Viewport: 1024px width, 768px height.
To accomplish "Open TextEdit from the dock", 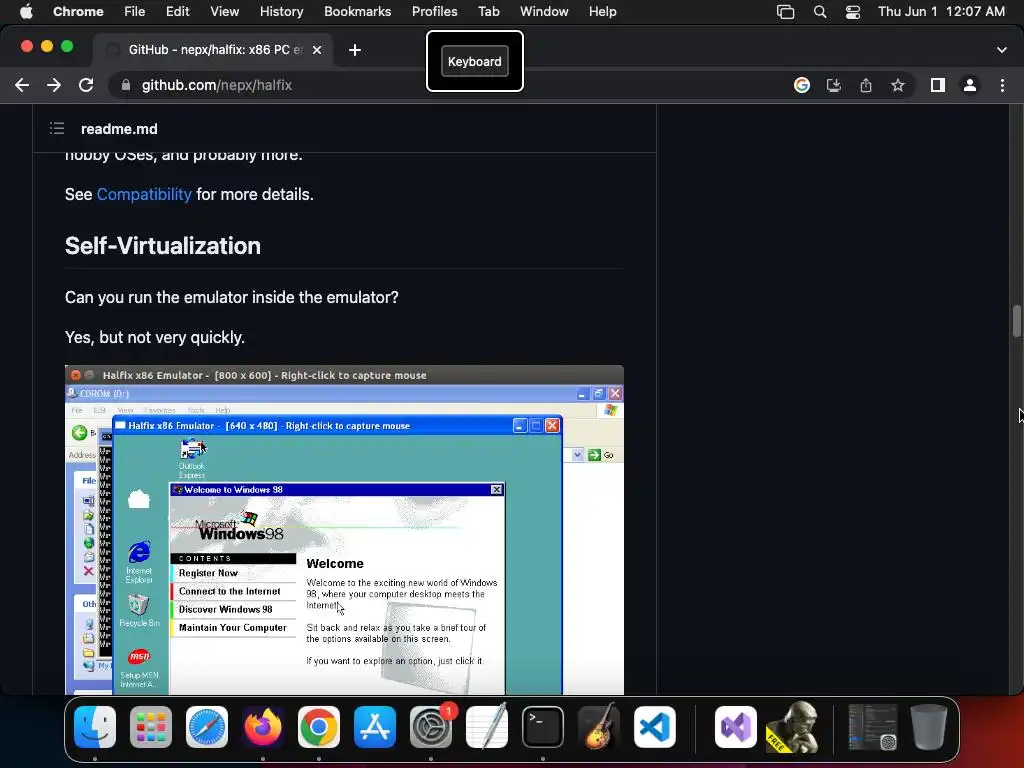I will pos(487,727).
